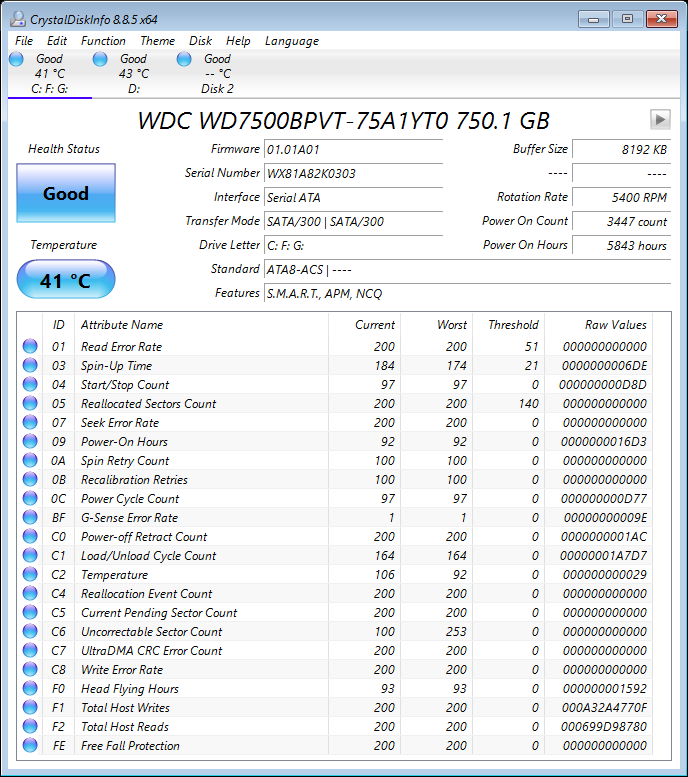The image size is (688, 777).
Task: Select raw value 000699D98780 for Total Host Reads
Action: [x=604, y=726]
